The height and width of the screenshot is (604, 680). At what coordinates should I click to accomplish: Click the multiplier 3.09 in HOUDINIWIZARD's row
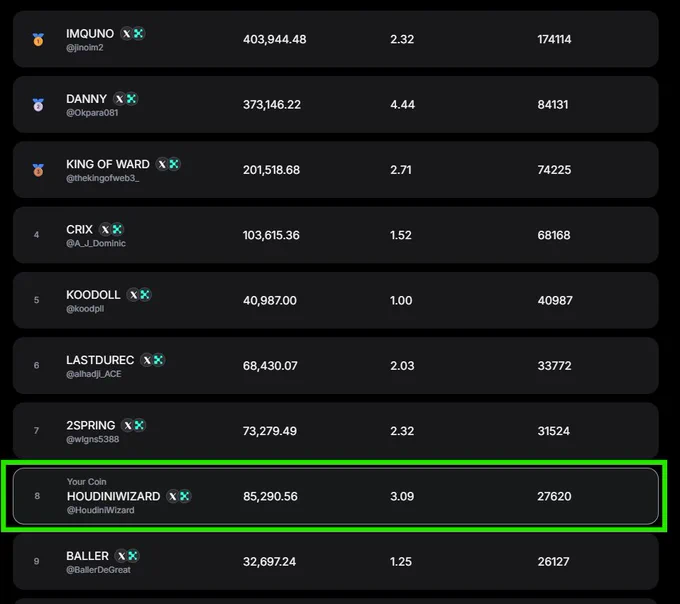402,496
